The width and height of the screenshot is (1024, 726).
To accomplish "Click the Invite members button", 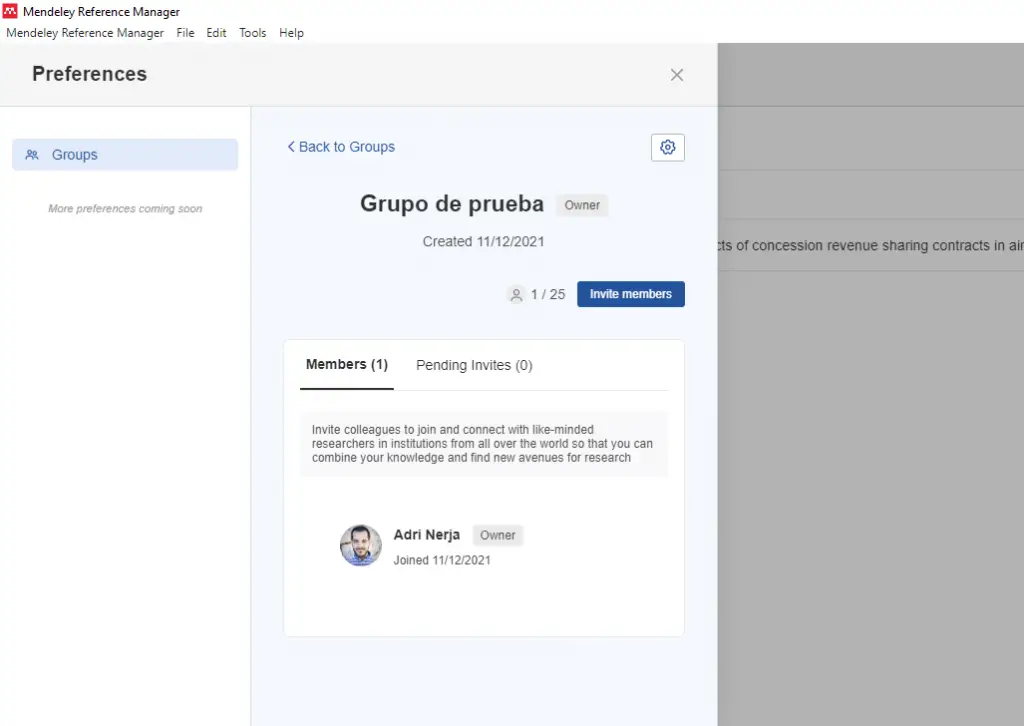I will point(631,294).
